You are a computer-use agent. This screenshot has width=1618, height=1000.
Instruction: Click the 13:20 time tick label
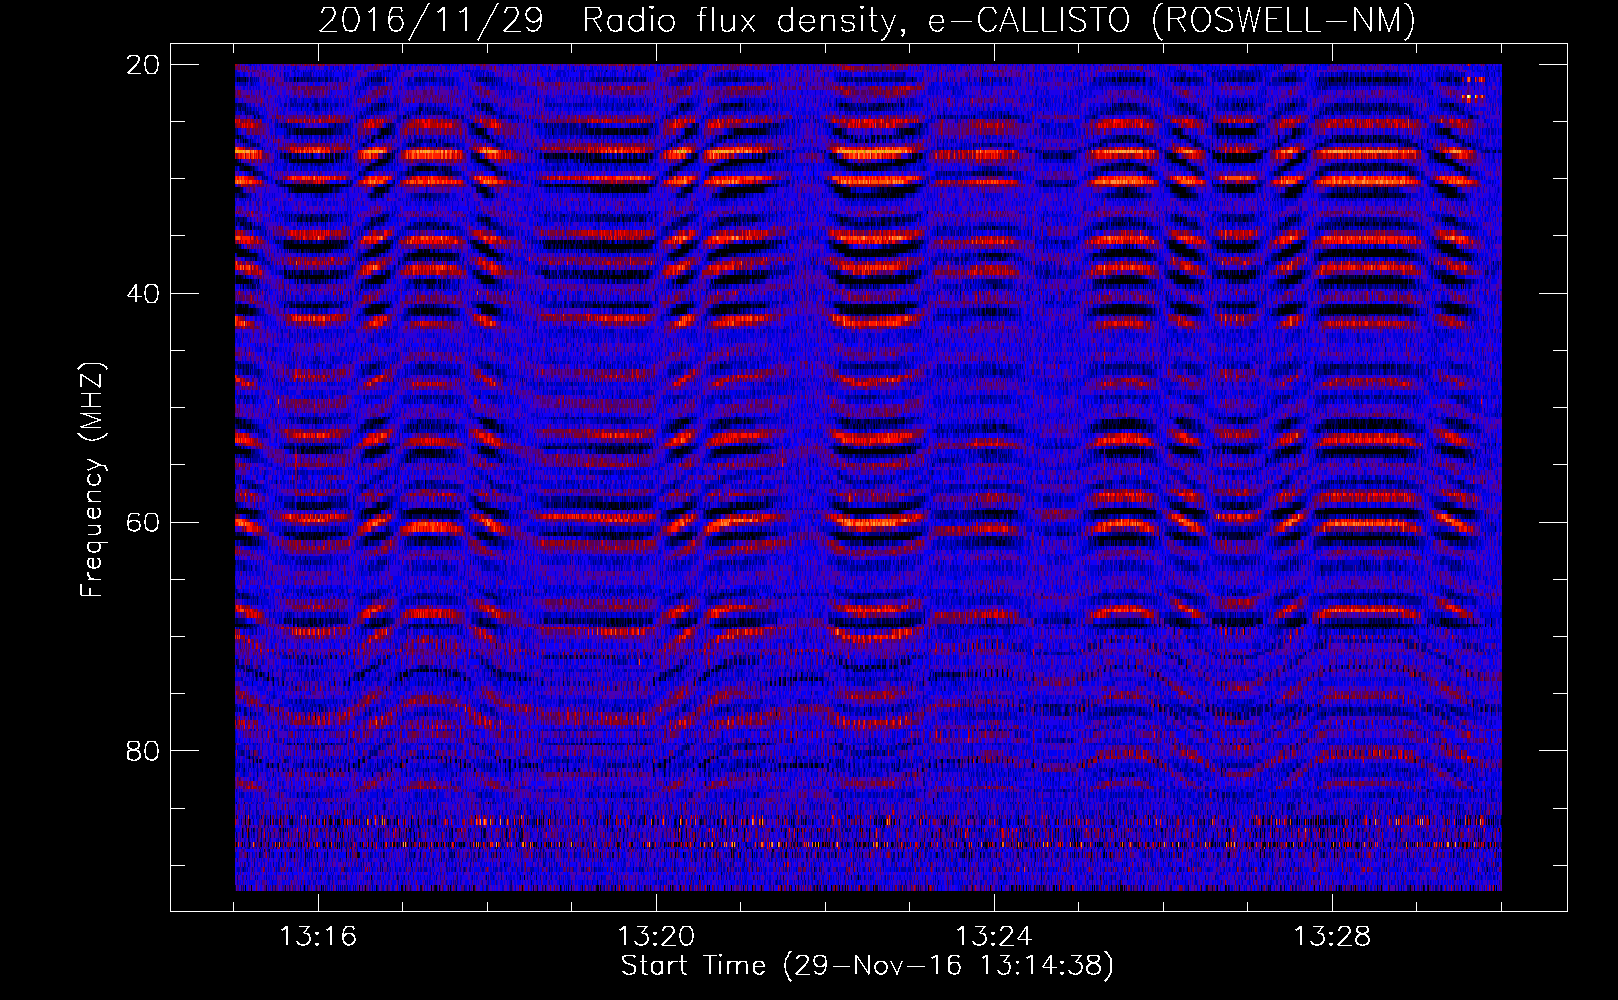tap(656, 937)
